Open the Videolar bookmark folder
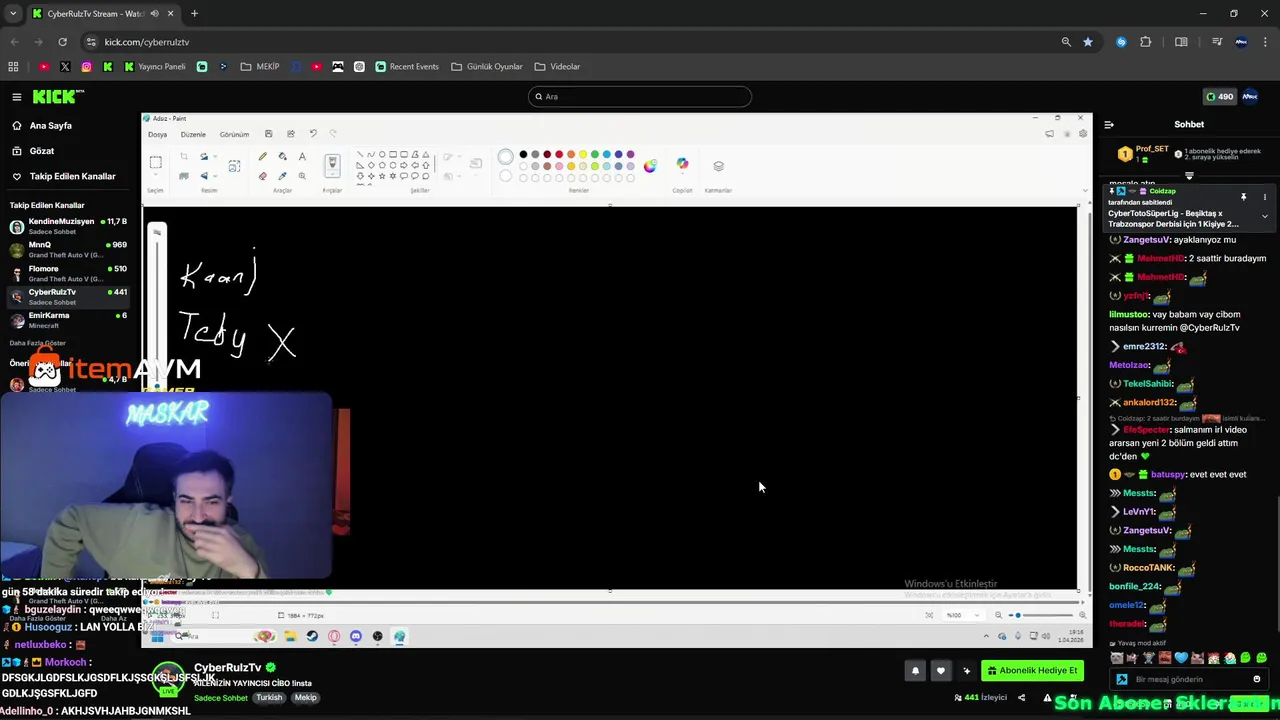Image resolution: width=1280 pixels, height=720 pixels. (x=557, y=67)
